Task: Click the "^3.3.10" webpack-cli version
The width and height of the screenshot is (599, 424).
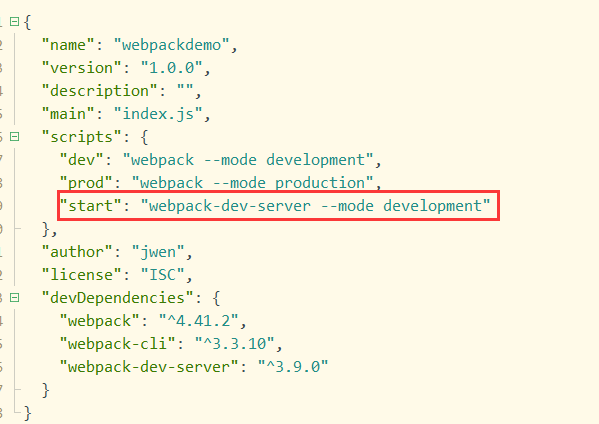Action: click(235, 344)
